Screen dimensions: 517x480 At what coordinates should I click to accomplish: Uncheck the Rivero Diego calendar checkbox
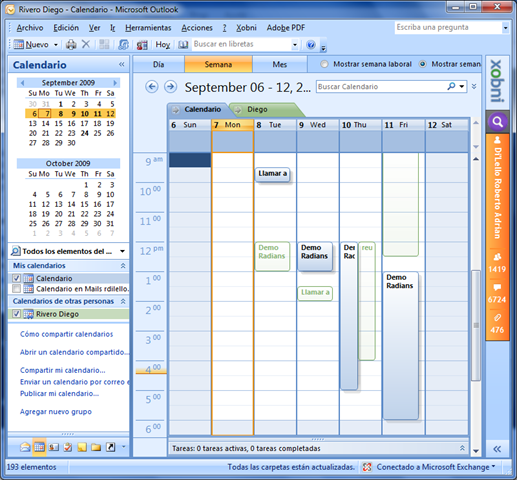16,314
